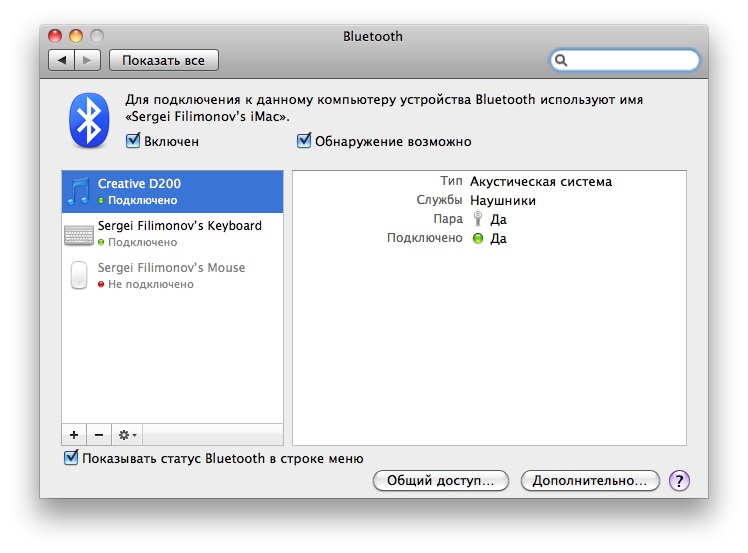The width and height of the screenshot is (748, 553).
Task: Click the green dot under Sergei Filimonov's Keyboard
Action: 101,242
